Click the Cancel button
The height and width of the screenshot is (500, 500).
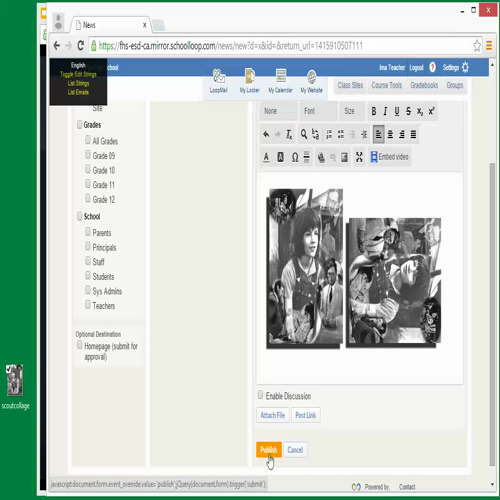coord(295,450)
